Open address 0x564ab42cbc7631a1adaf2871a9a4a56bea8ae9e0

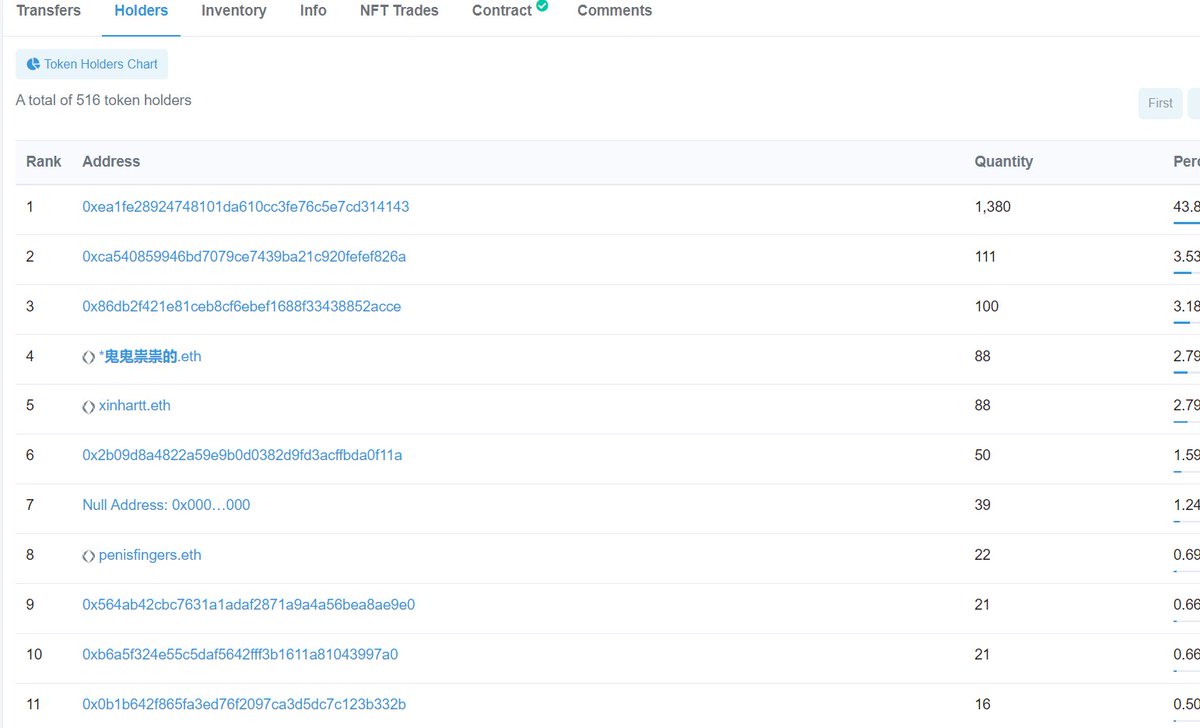(248, 605)
